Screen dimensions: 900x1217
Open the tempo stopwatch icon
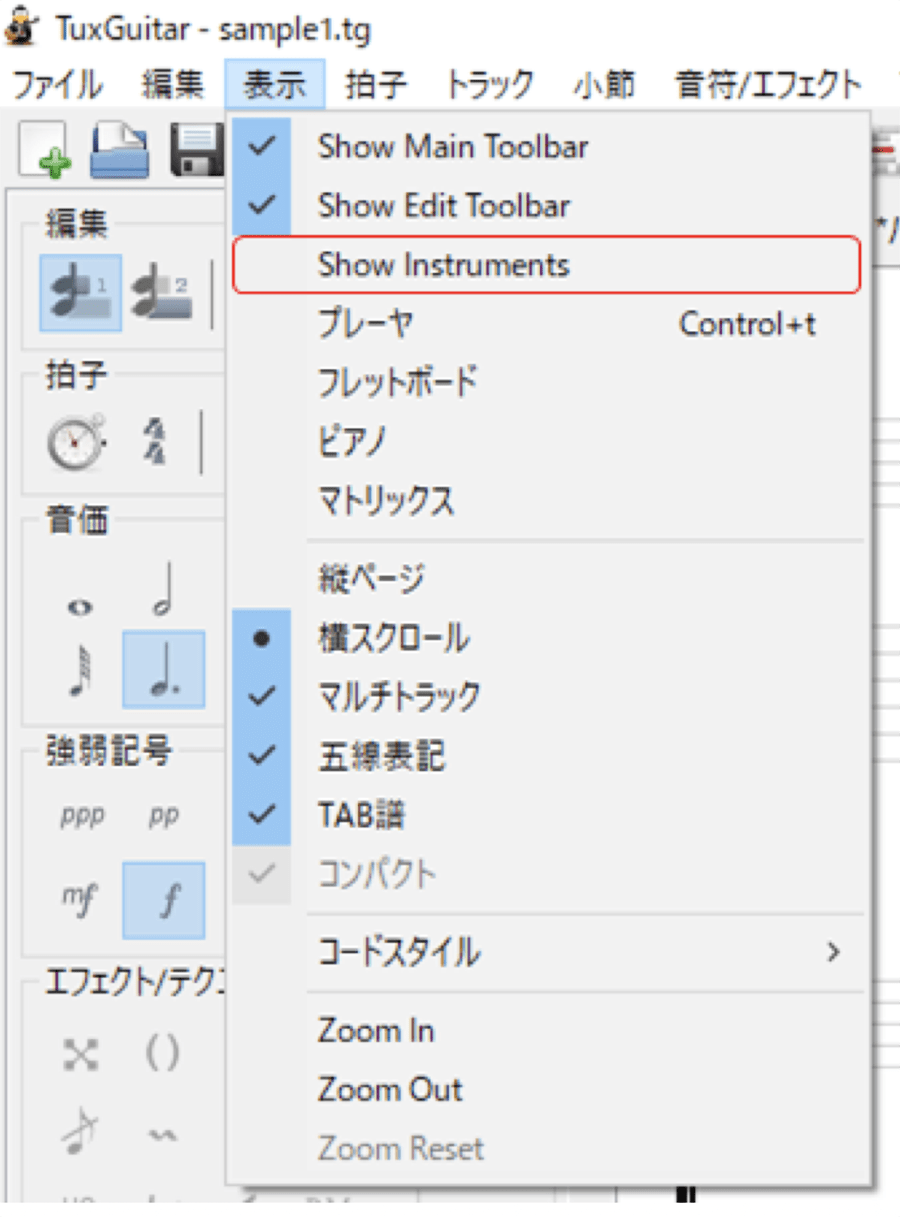click(76, 441)
